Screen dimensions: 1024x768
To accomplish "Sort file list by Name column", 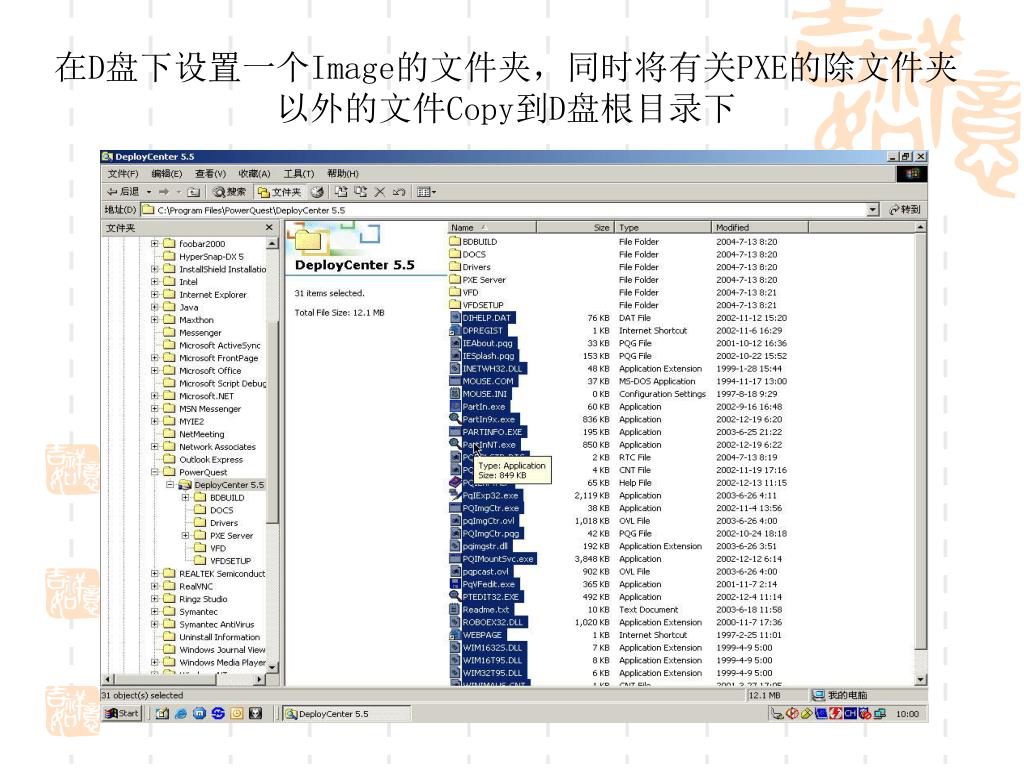I will click(x=492, y=227).
